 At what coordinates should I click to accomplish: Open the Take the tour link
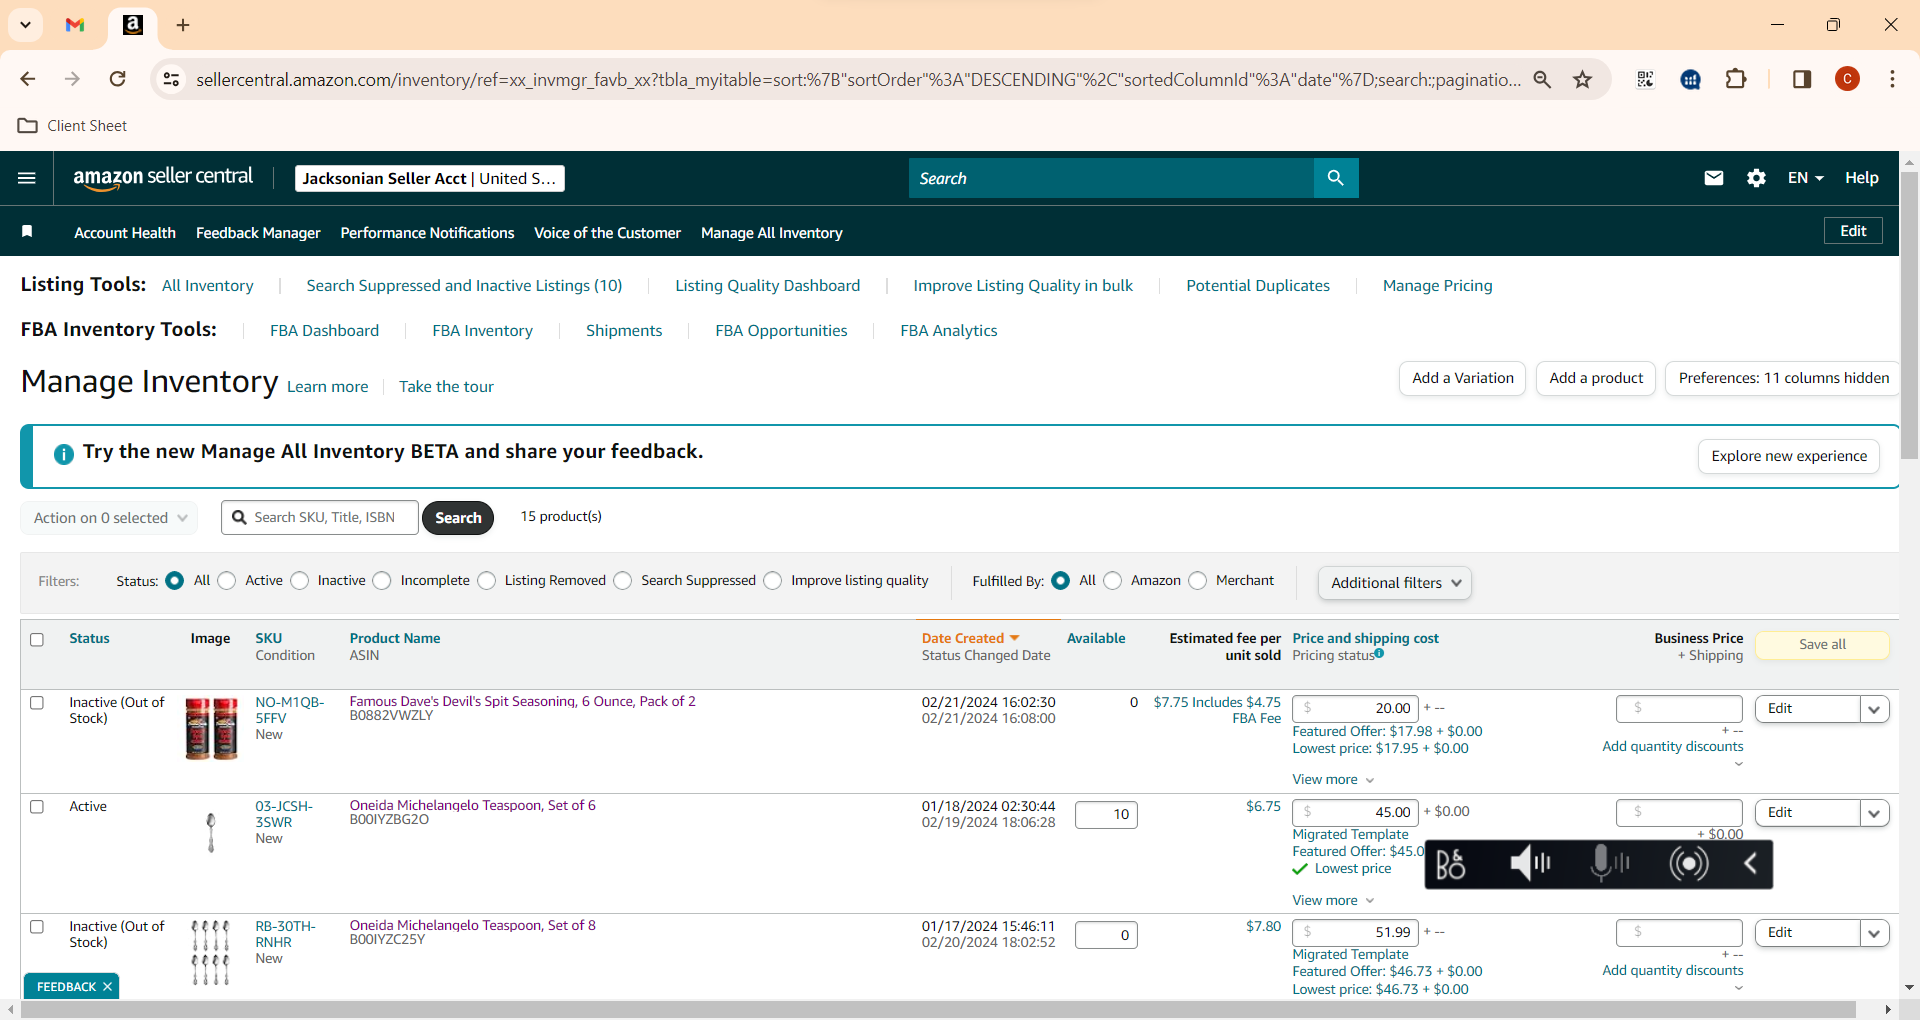pos(446,387)
